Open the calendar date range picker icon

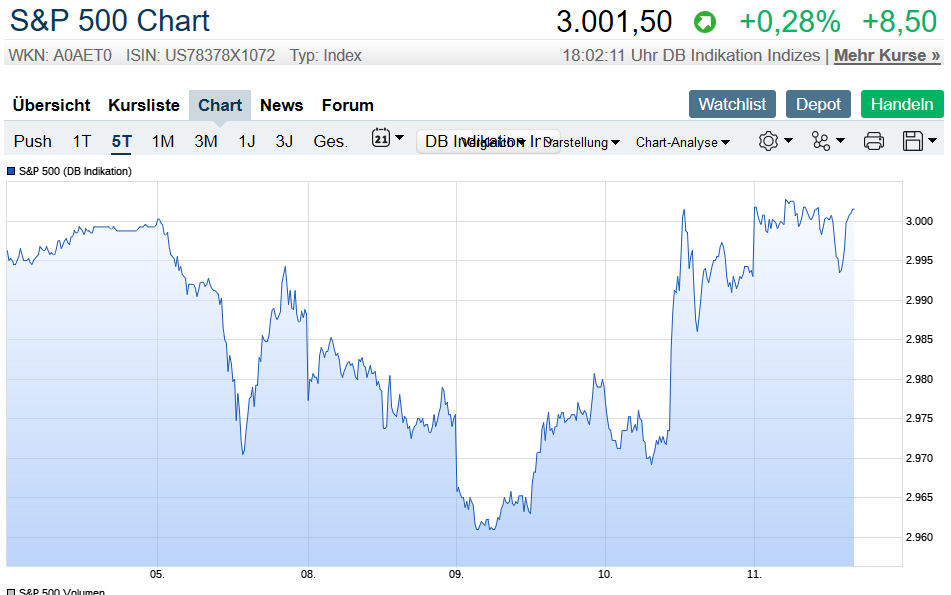point(380,138)
